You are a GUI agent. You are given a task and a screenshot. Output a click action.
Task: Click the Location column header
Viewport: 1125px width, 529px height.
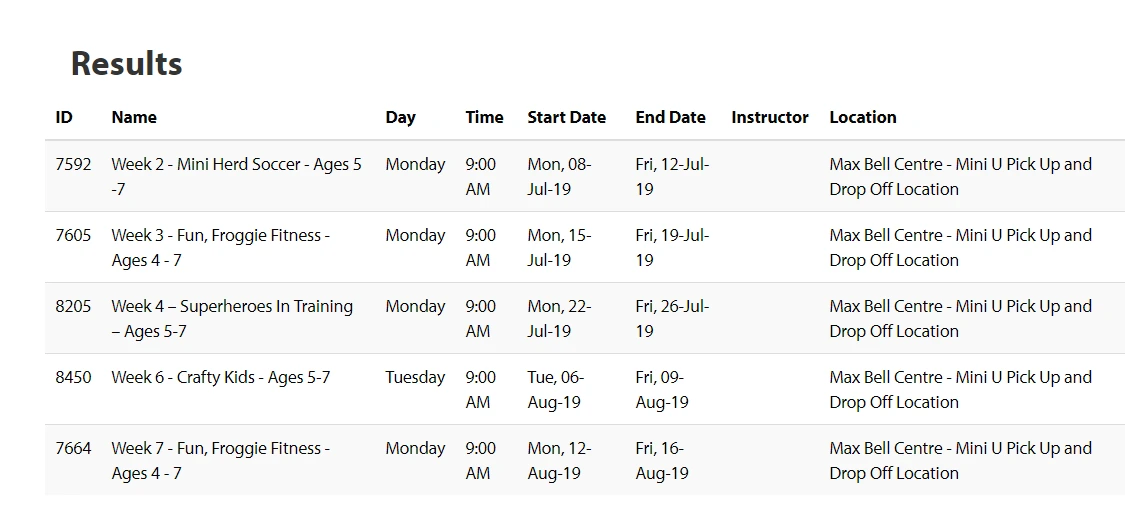[x=862, y=117]
